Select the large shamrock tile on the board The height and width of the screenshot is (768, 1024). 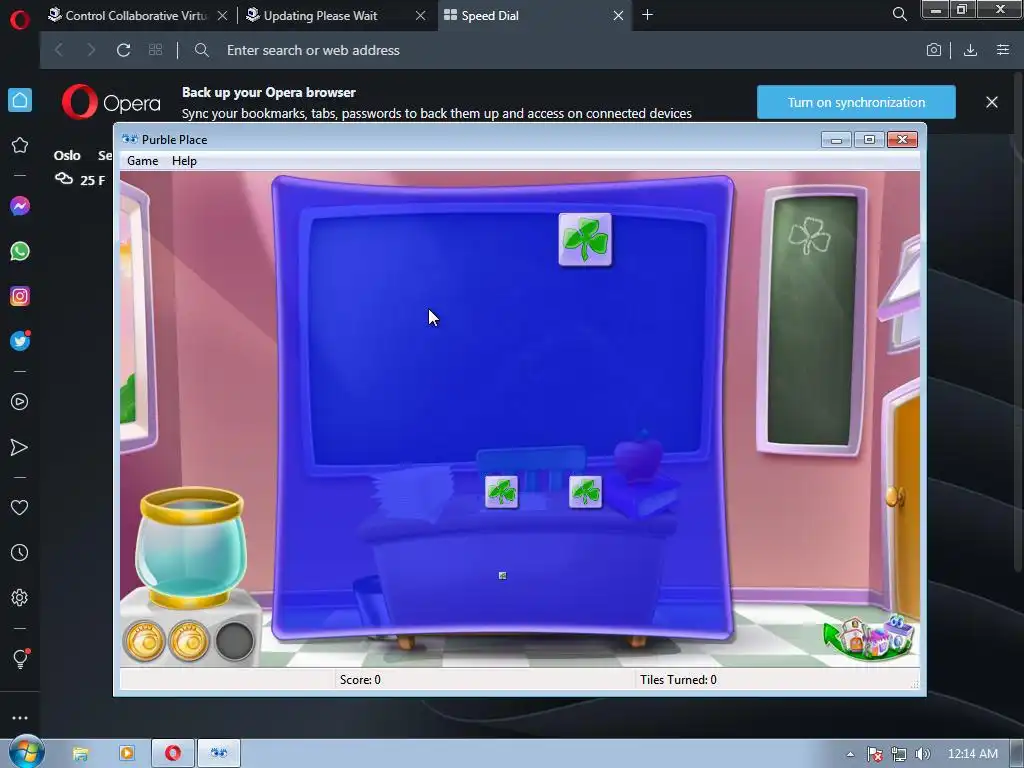585,240
